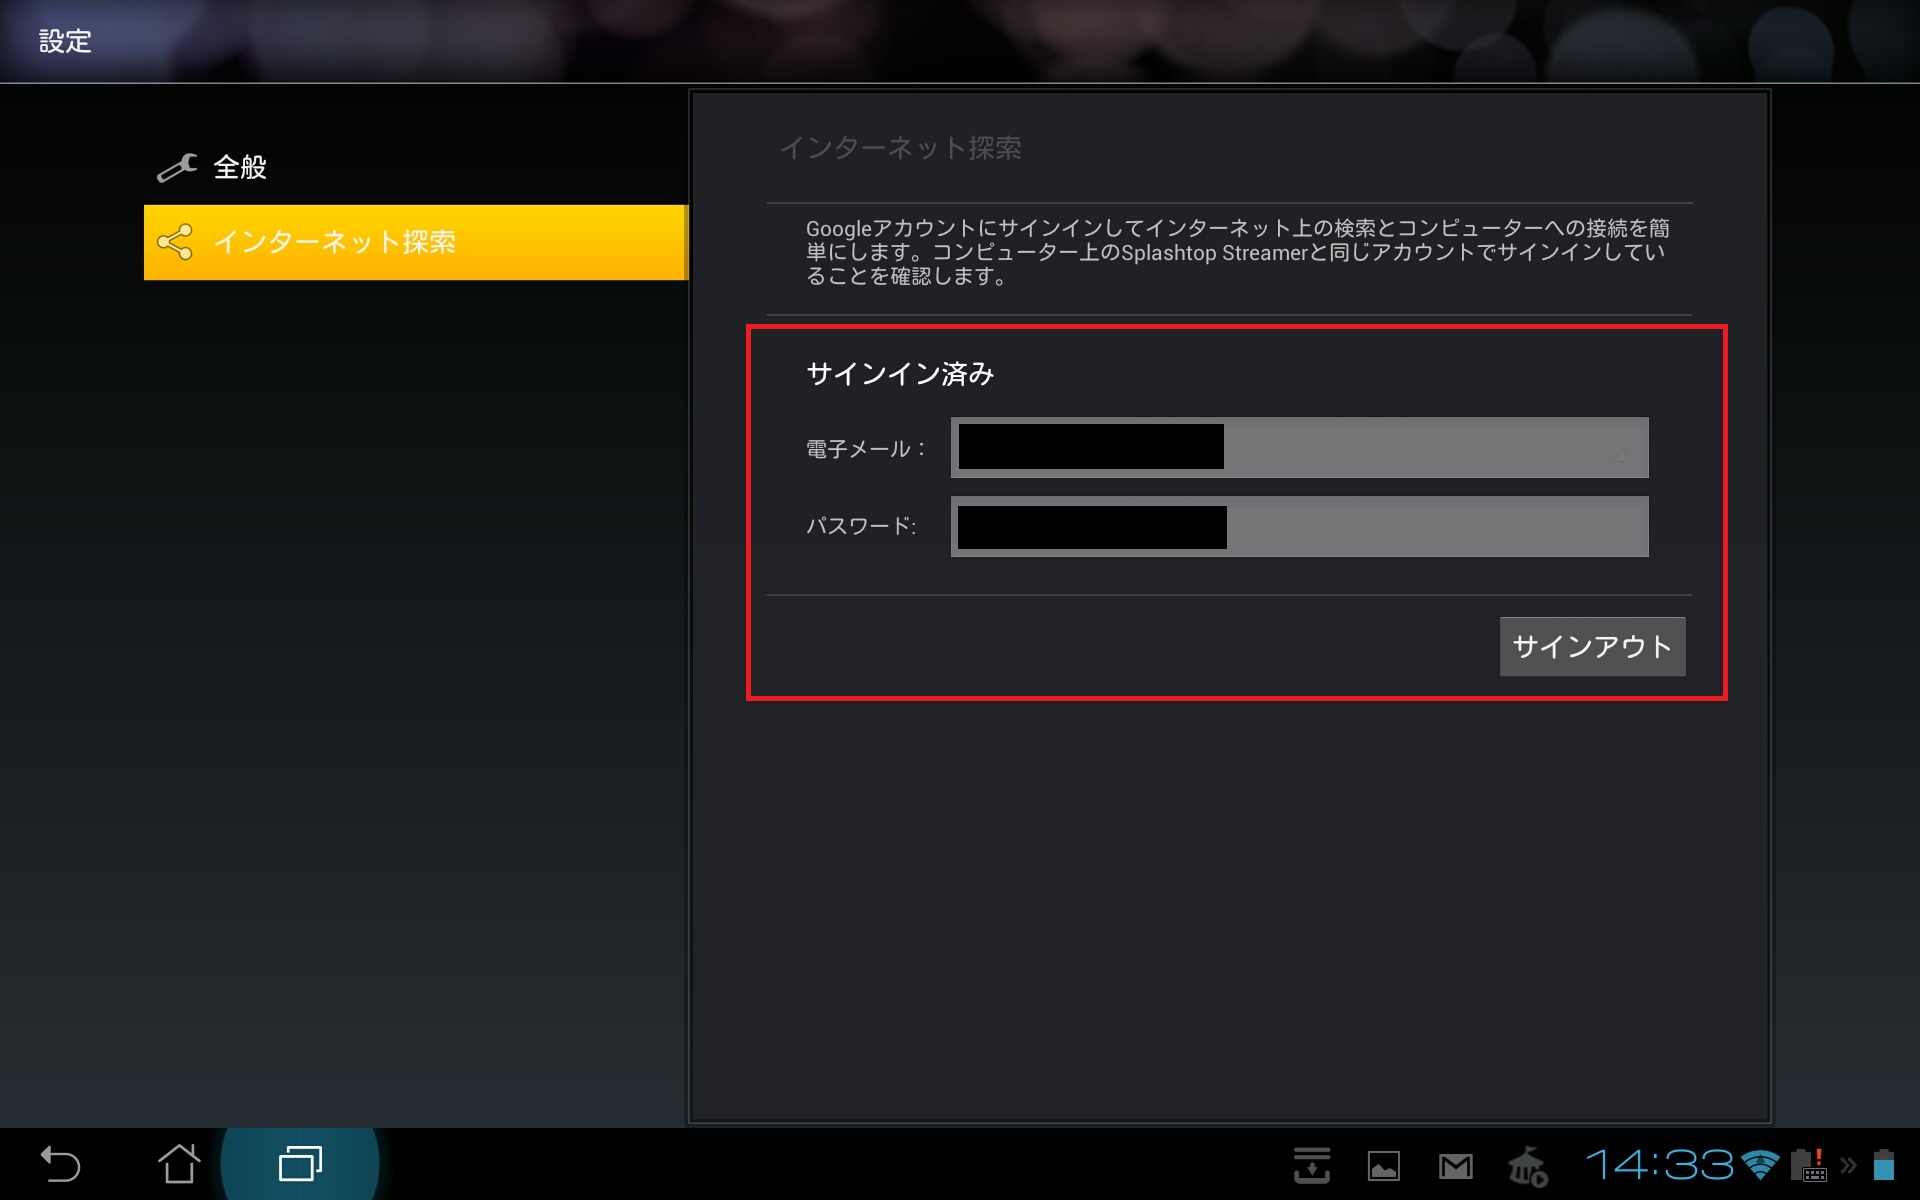
Task: Select the 全般 settings category
Action: (x=240, y=167)
